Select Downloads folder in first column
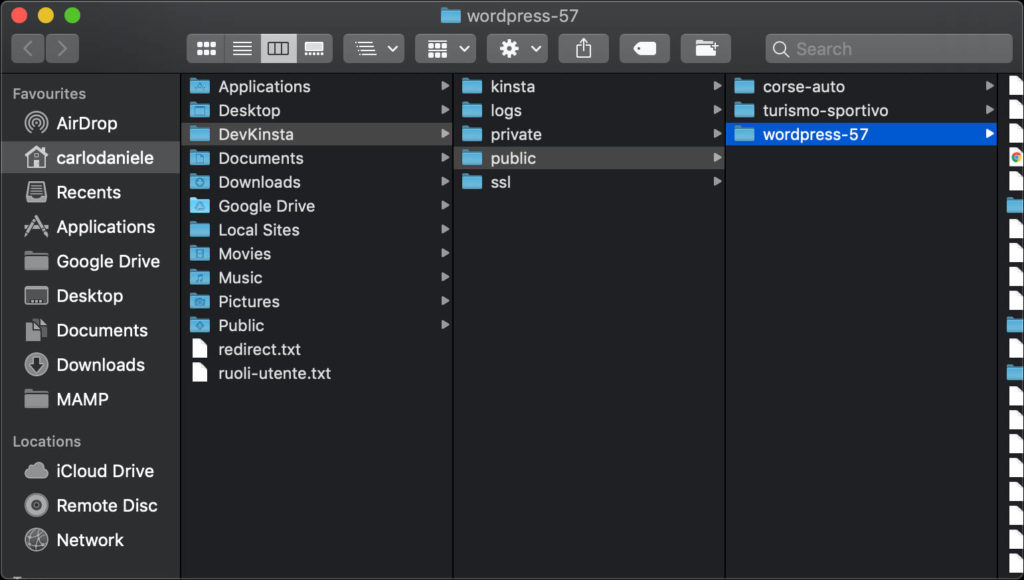This screenshot has width=1024, height=580. 317,182
